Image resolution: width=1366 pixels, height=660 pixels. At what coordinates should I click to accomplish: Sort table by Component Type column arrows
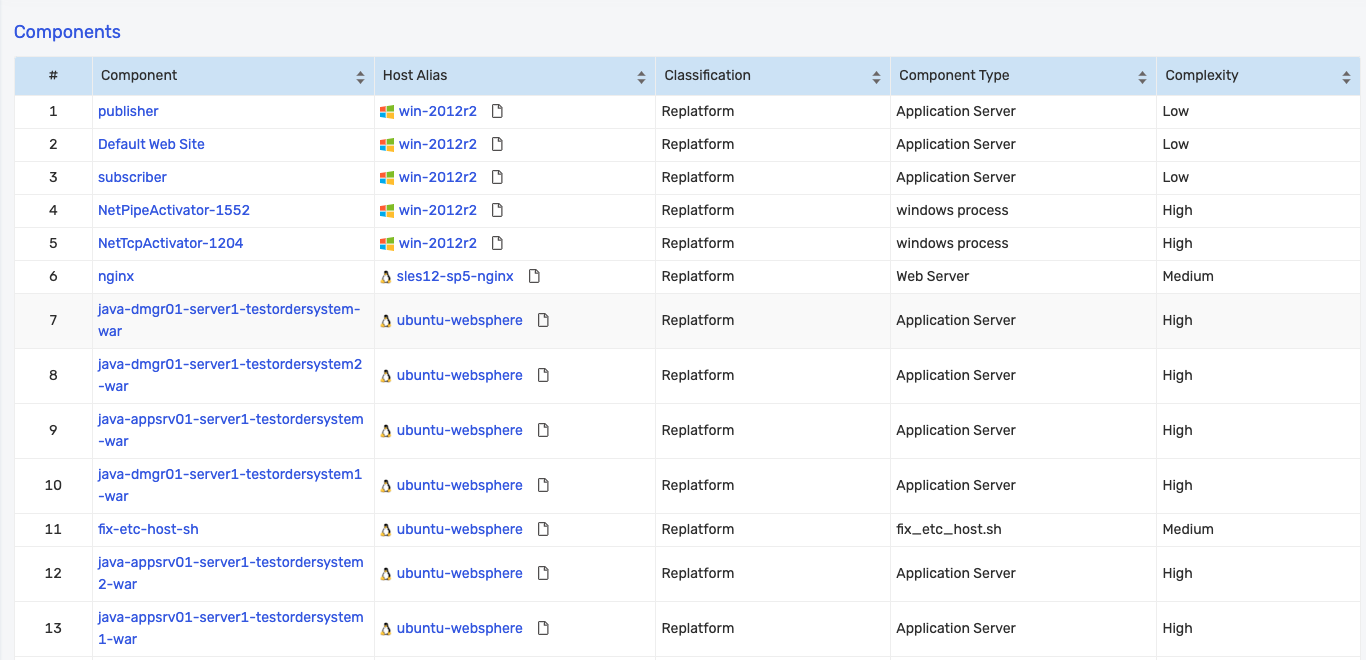pos(1142,77)
